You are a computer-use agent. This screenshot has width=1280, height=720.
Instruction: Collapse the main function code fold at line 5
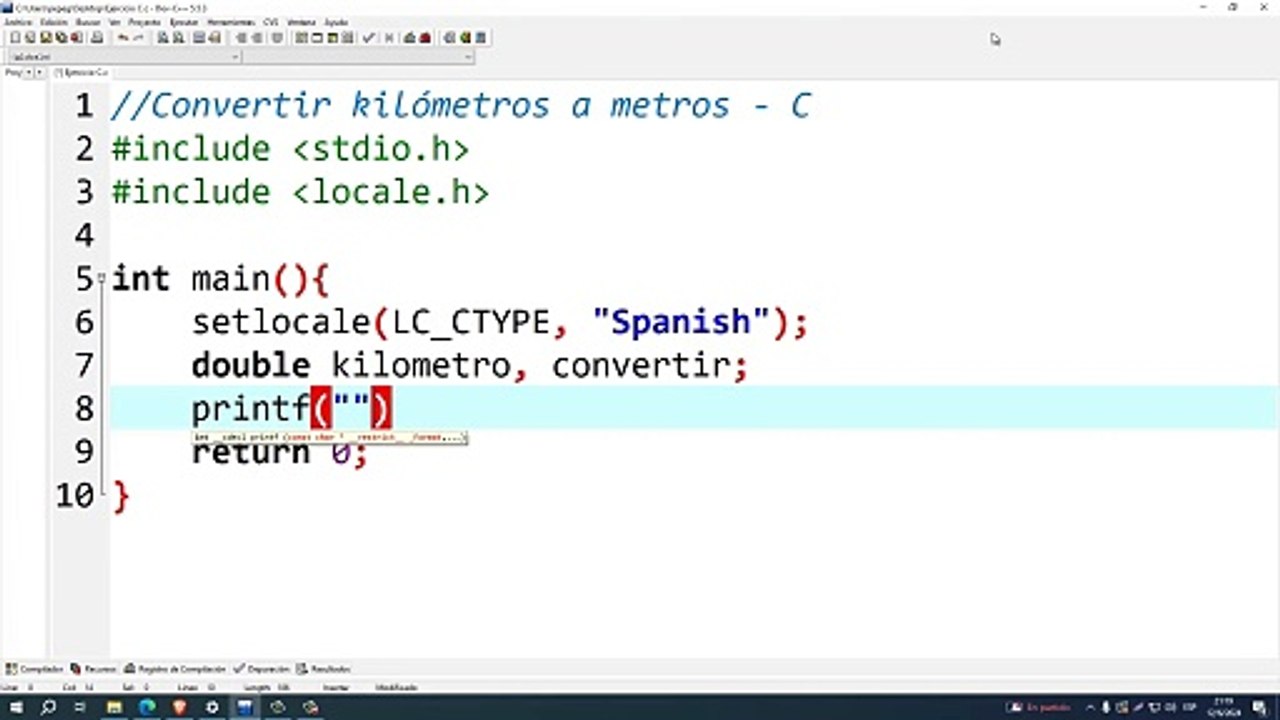(x=102, y=279)
